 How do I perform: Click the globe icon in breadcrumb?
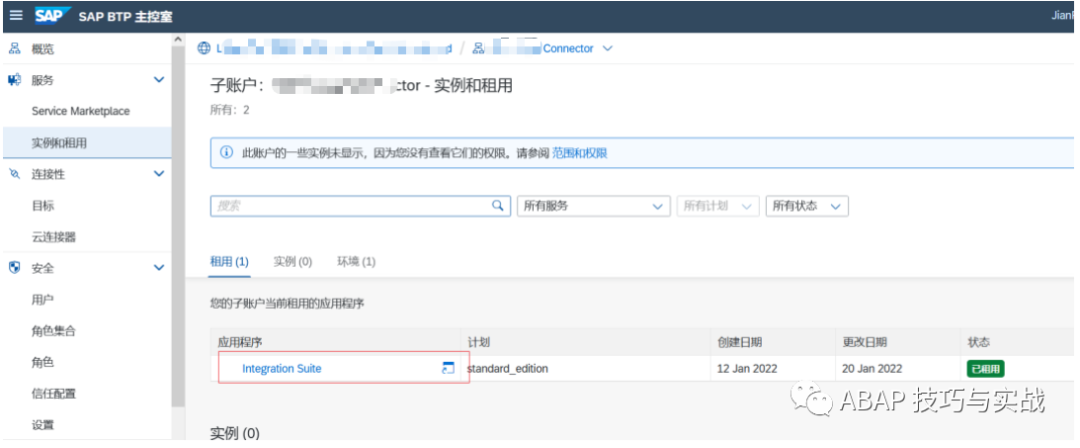point(203,48)
